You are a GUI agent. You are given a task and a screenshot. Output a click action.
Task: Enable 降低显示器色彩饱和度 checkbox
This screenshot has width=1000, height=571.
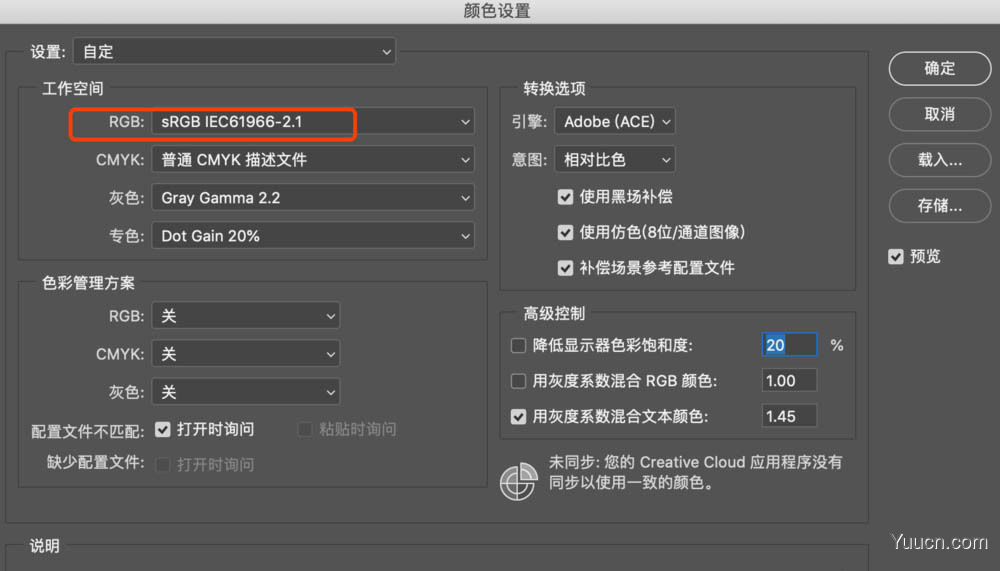coord(518,346)
